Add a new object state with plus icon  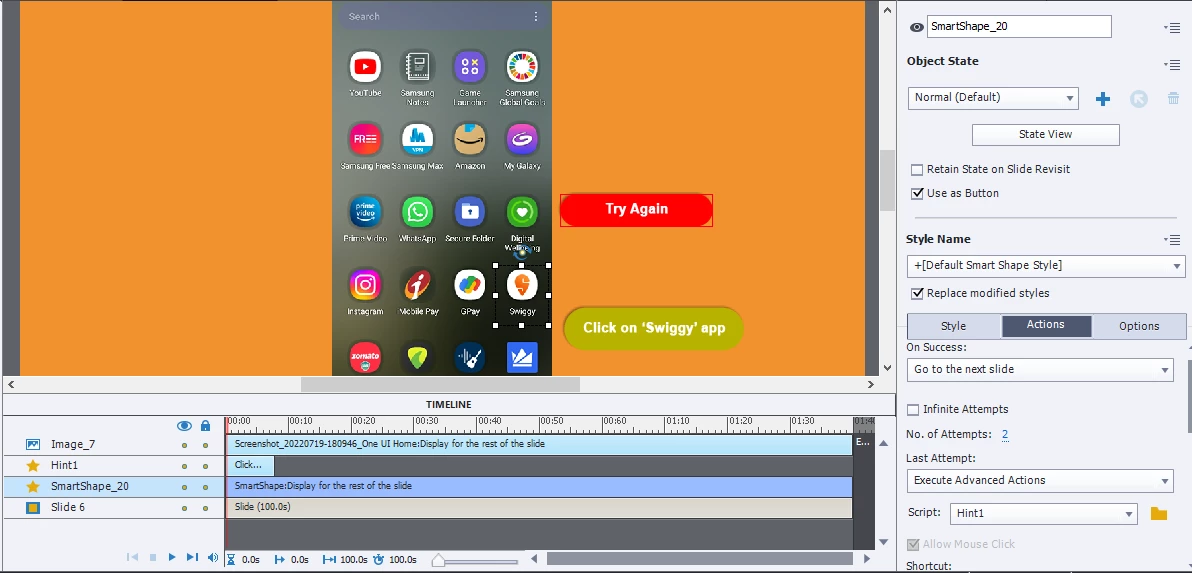[1102, 99]
